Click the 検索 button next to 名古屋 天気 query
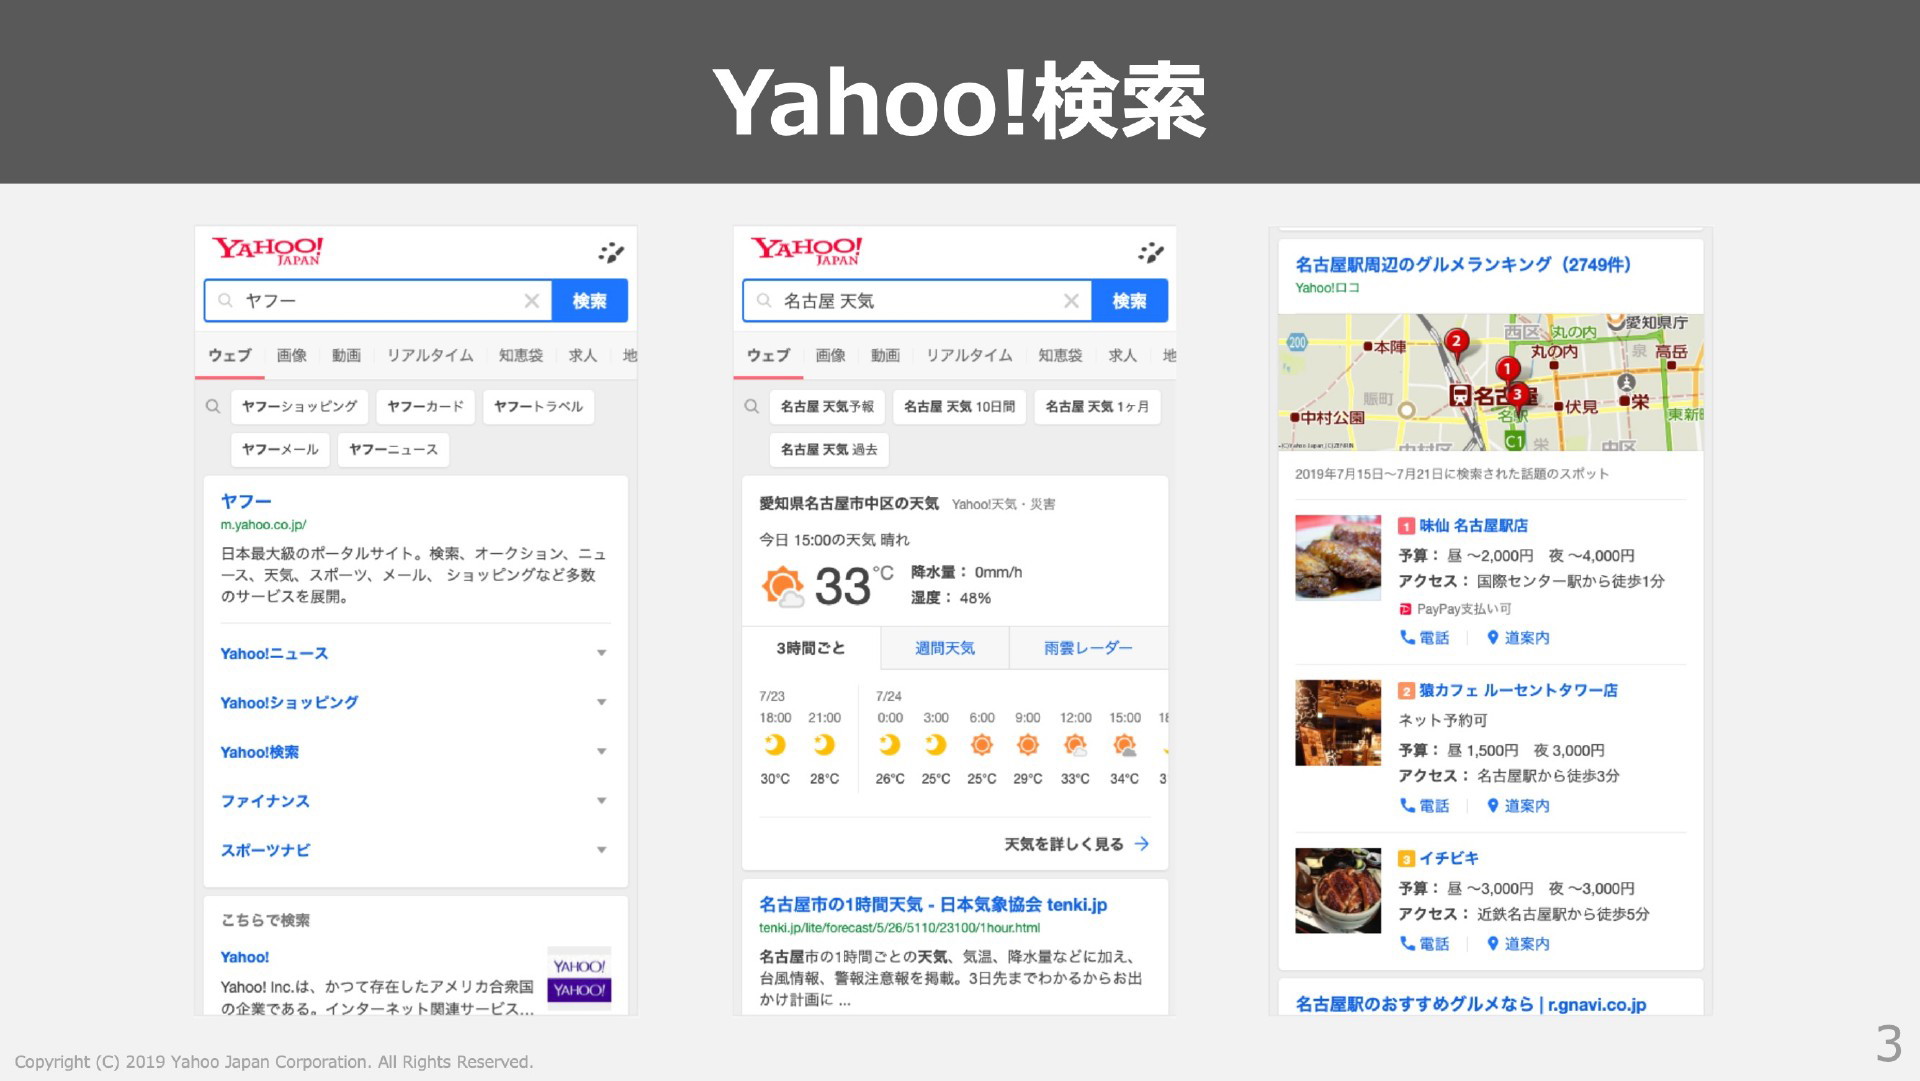 click(1129, 301)
